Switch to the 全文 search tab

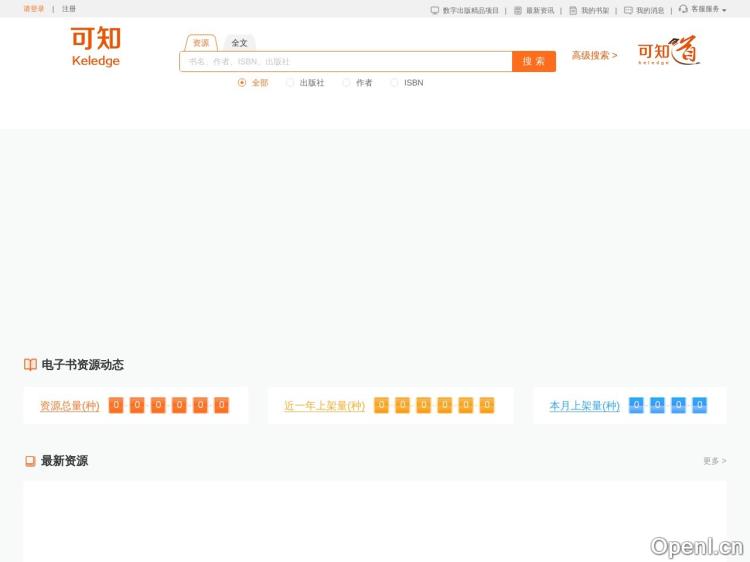pos(239,43)
